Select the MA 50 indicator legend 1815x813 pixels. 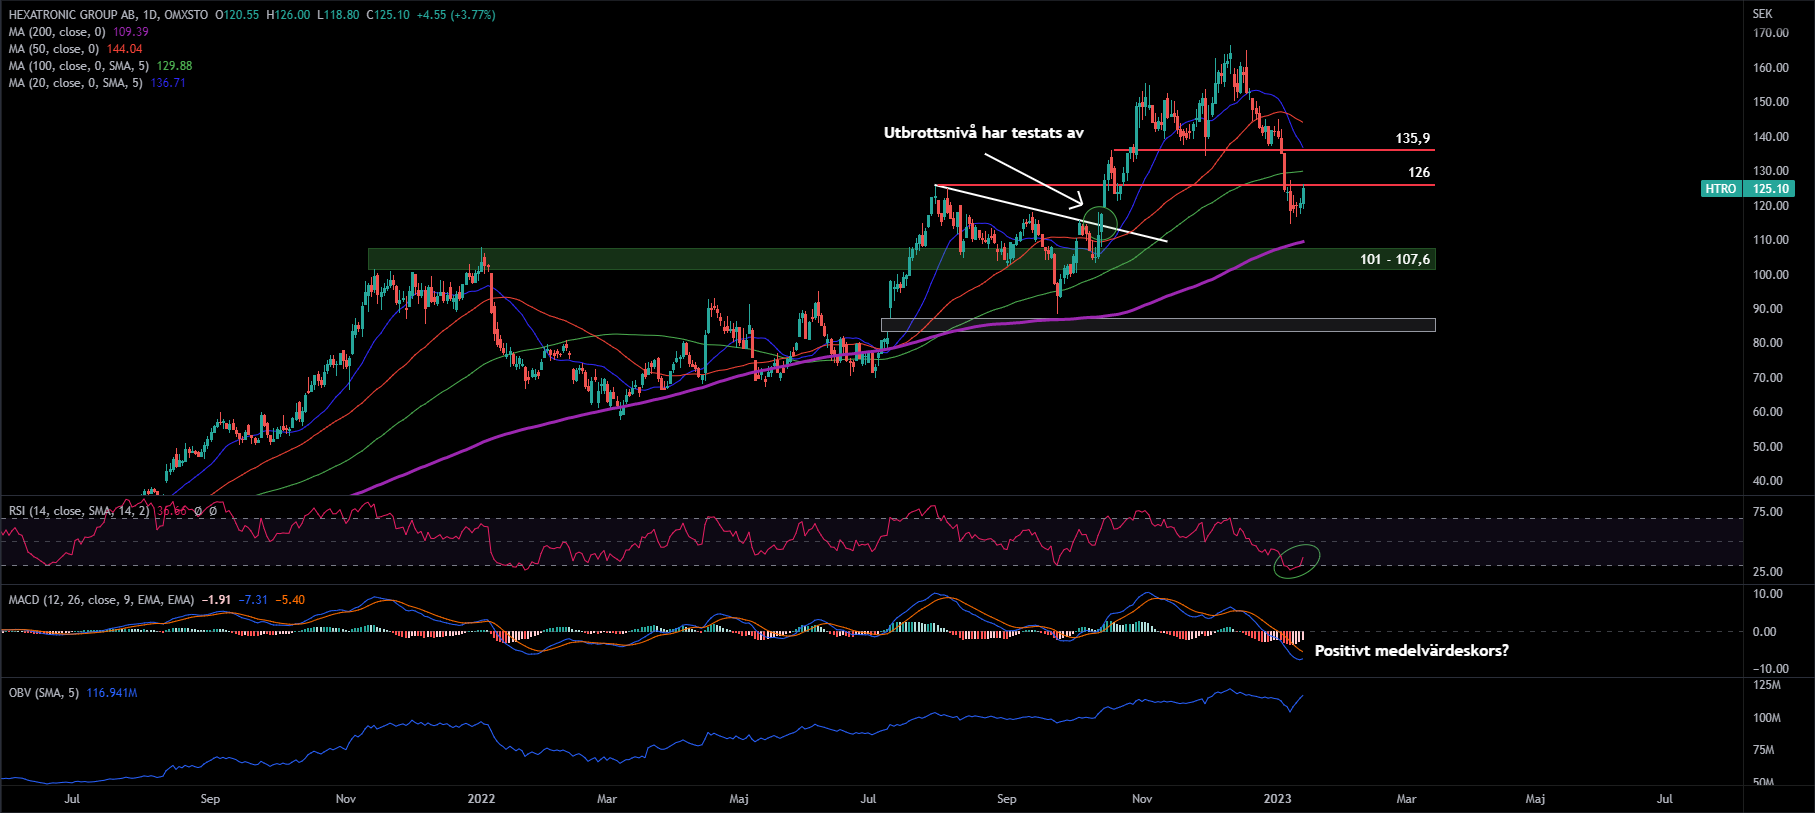tap(54, 49)
